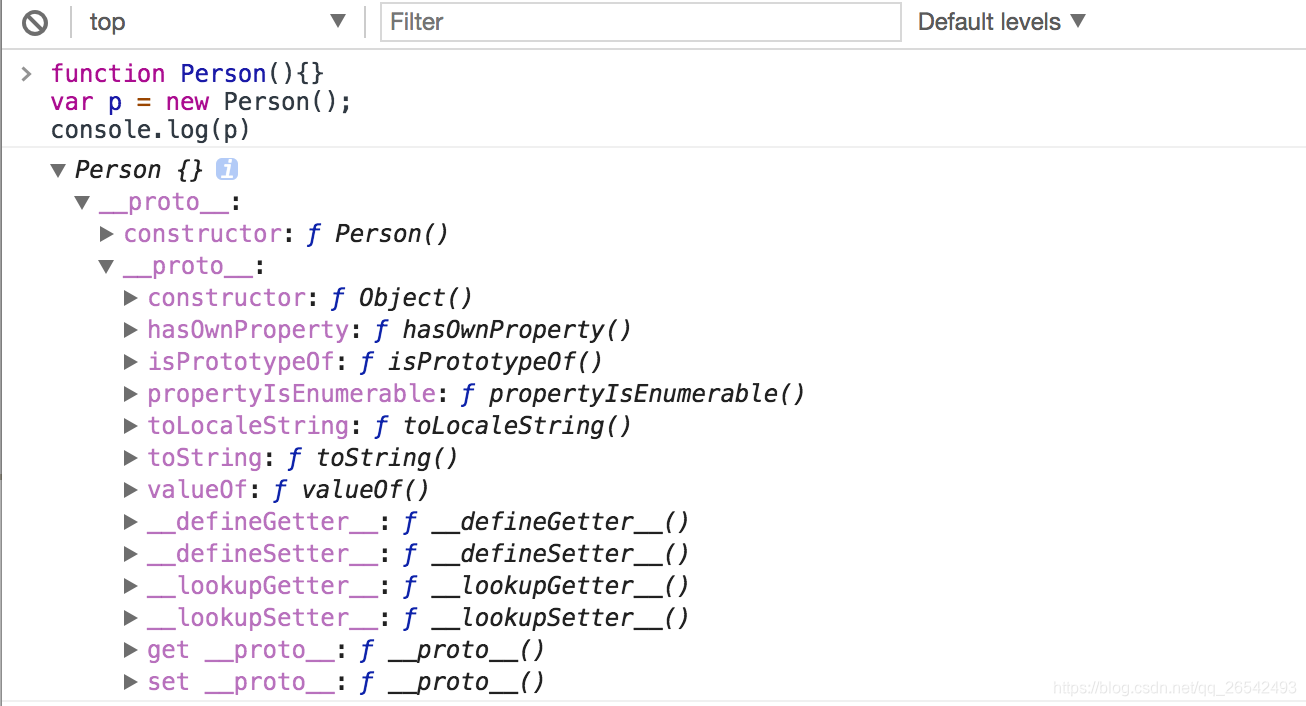The width and height of the screenshot is (1306, 706).
Task: Expand the __lookupSetter__ entry
Action: [131, 618]
